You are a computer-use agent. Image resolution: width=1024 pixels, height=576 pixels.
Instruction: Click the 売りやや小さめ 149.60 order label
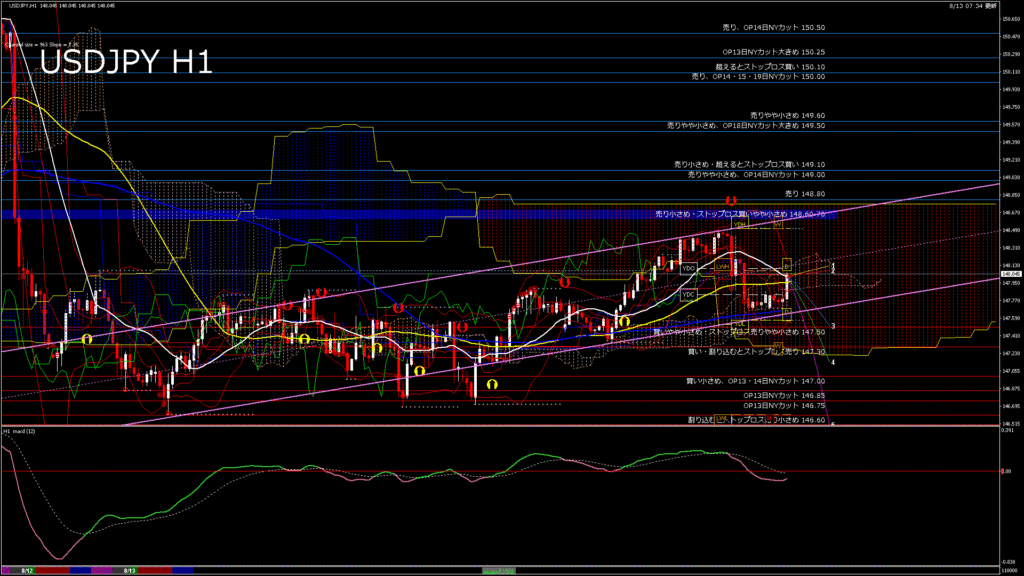click(787, 115)
